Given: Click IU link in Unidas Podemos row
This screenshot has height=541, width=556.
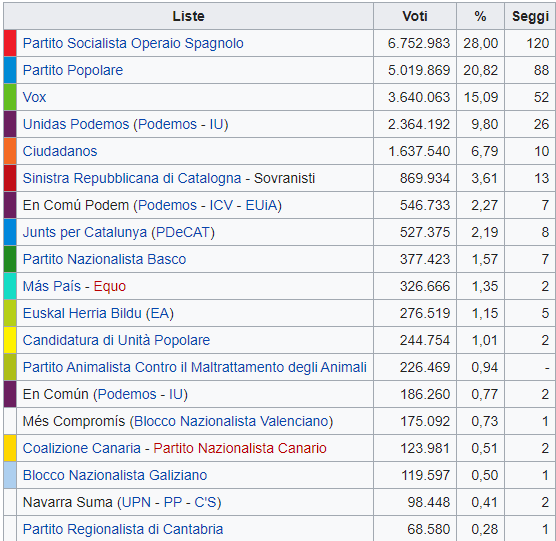Looking at the screenshot, I should (x=216, y=124).
